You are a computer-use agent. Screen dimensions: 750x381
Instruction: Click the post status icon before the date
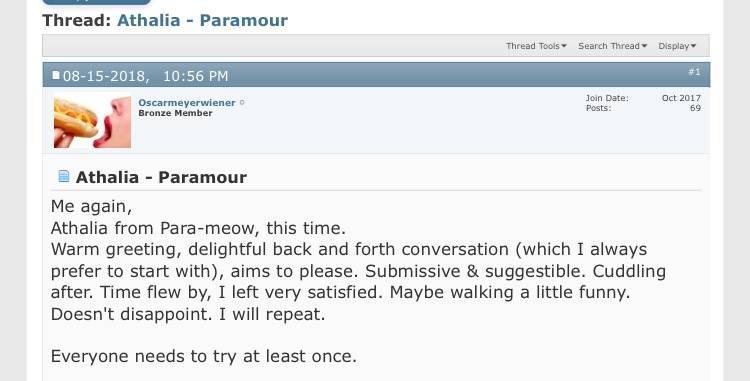(56, 75)
